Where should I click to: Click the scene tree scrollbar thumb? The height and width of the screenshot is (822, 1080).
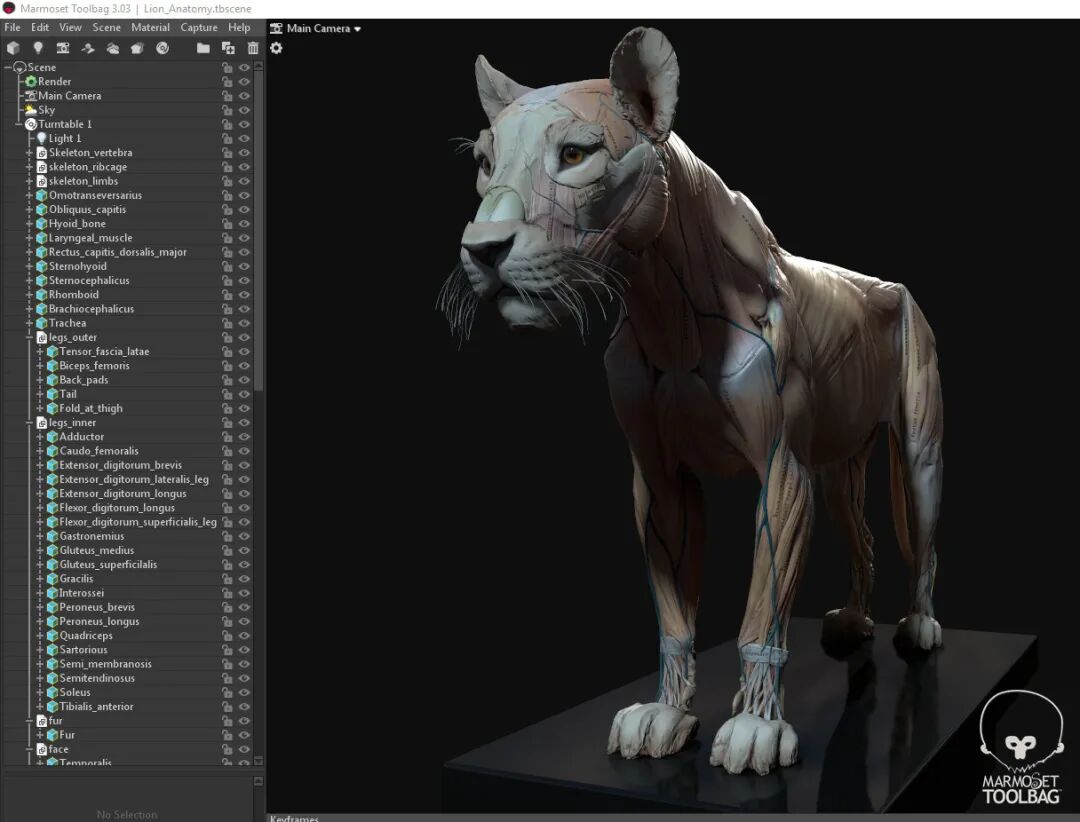point(258,231)
